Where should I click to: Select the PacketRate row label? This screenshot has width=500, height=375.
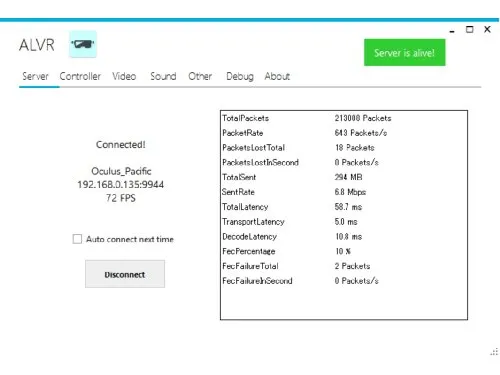coord(243,133)
